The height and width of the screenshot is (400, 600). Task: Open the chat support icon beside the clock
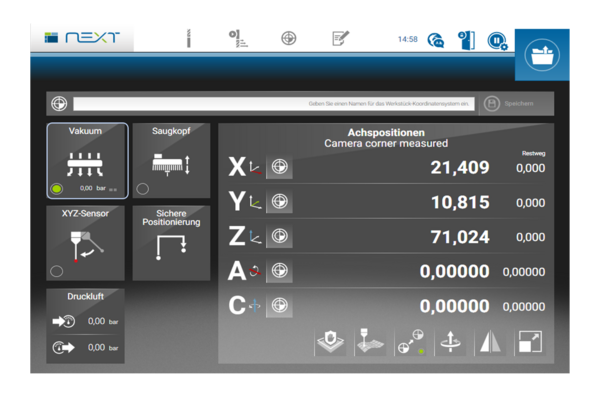pos(435,40)
